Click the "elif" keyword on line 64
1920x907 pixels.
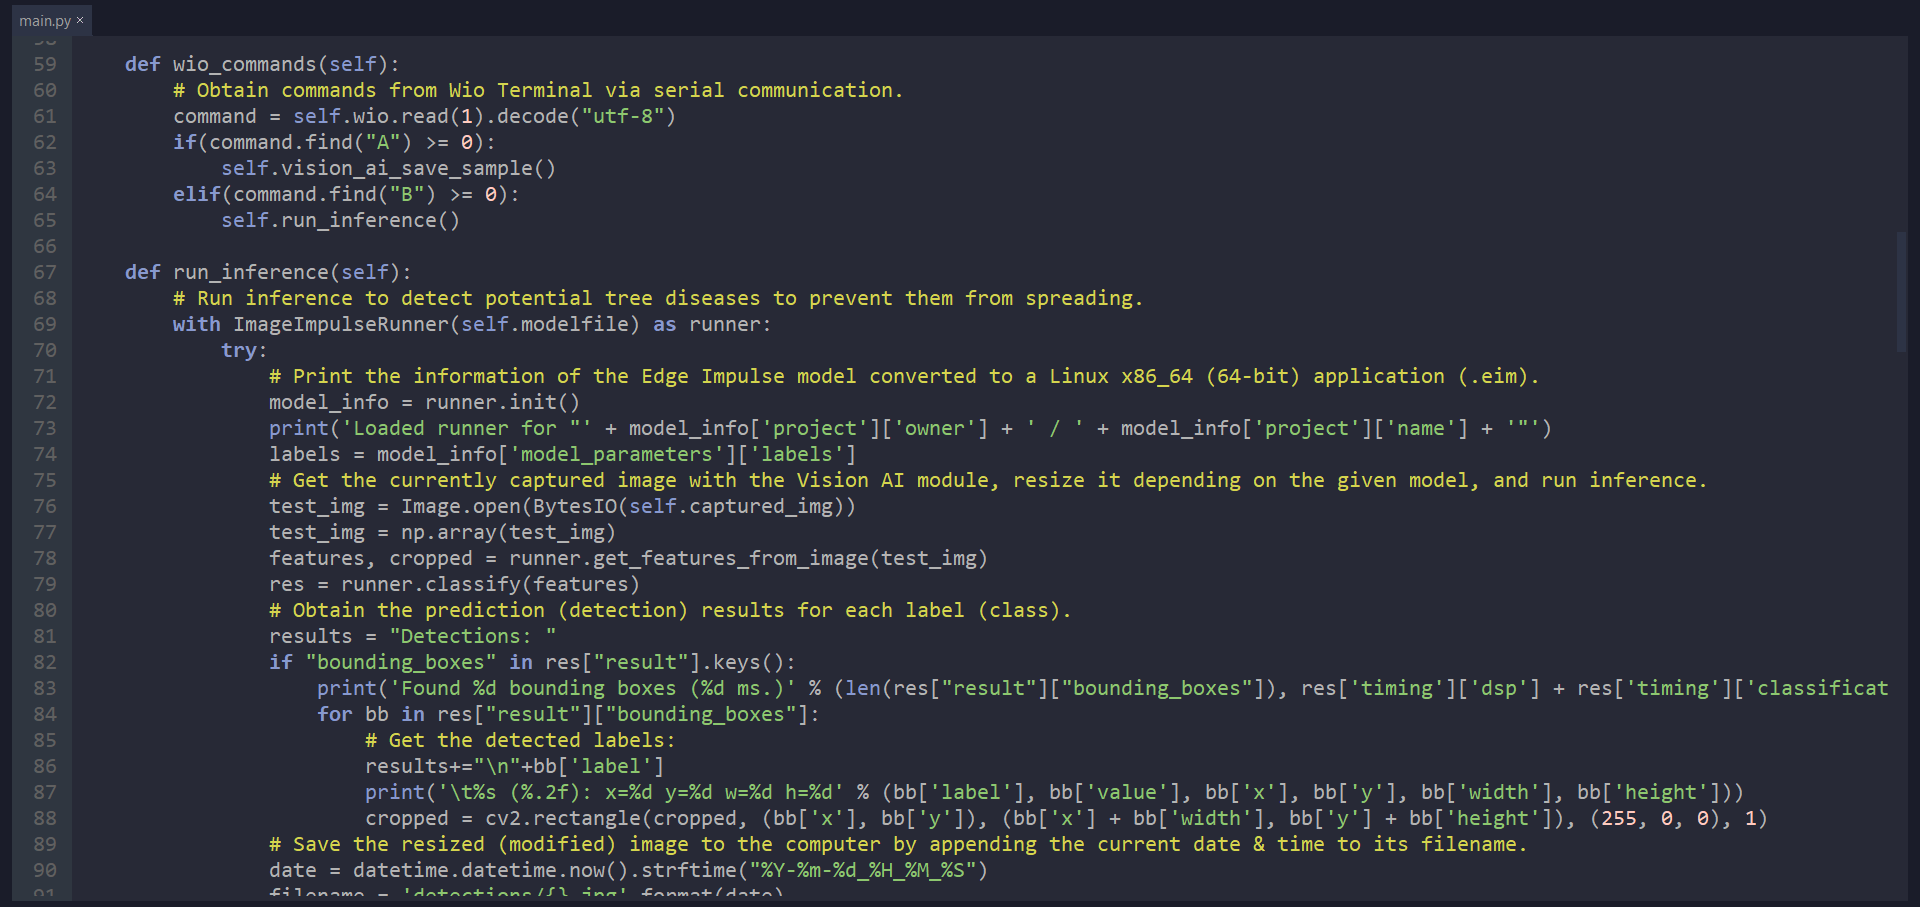[x=196, y=194]
